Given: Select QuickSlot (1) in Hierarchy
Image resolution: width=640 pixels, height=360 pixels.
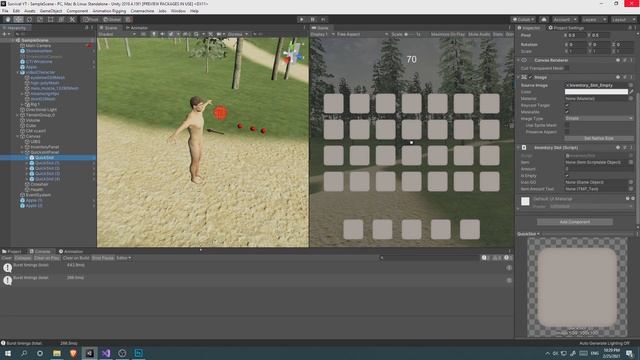Looking at the screenshot, I should (47, 163).
